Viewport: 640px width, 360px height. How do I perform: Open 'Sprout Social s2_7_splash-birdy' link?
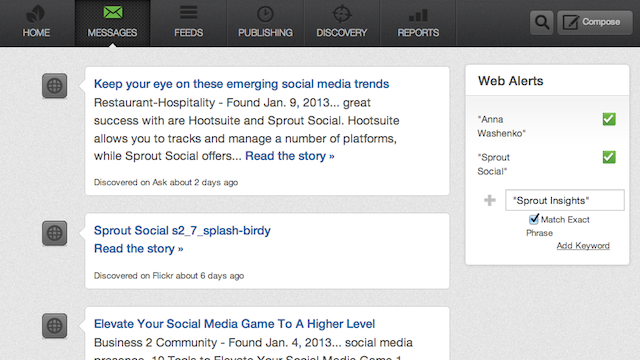(182, 230)
